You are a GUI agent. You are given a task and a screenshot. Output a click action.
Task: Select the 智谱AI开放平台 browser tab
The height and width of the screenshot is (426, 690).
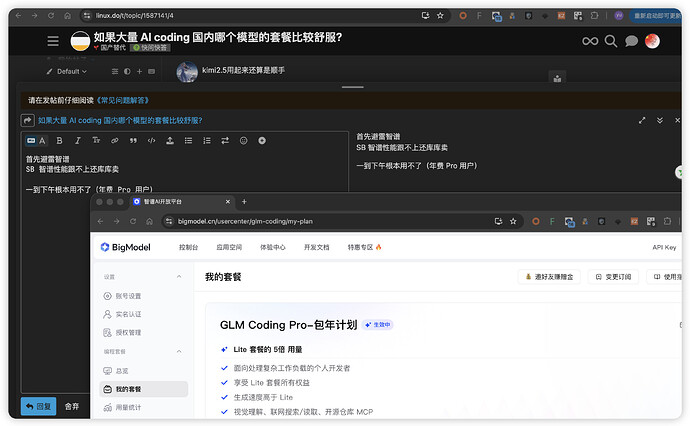(182, 202)
